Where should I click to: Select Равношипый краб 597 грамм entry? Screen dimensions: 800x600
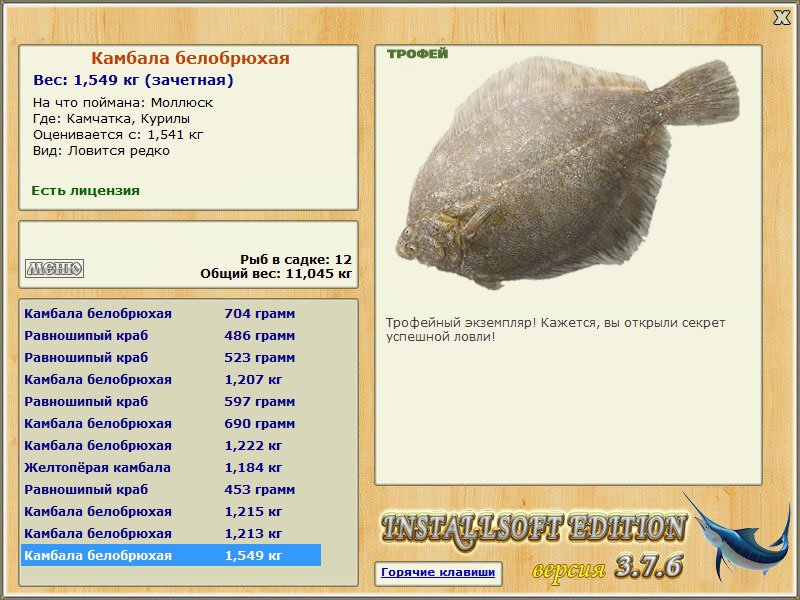(x=171, y=401)
